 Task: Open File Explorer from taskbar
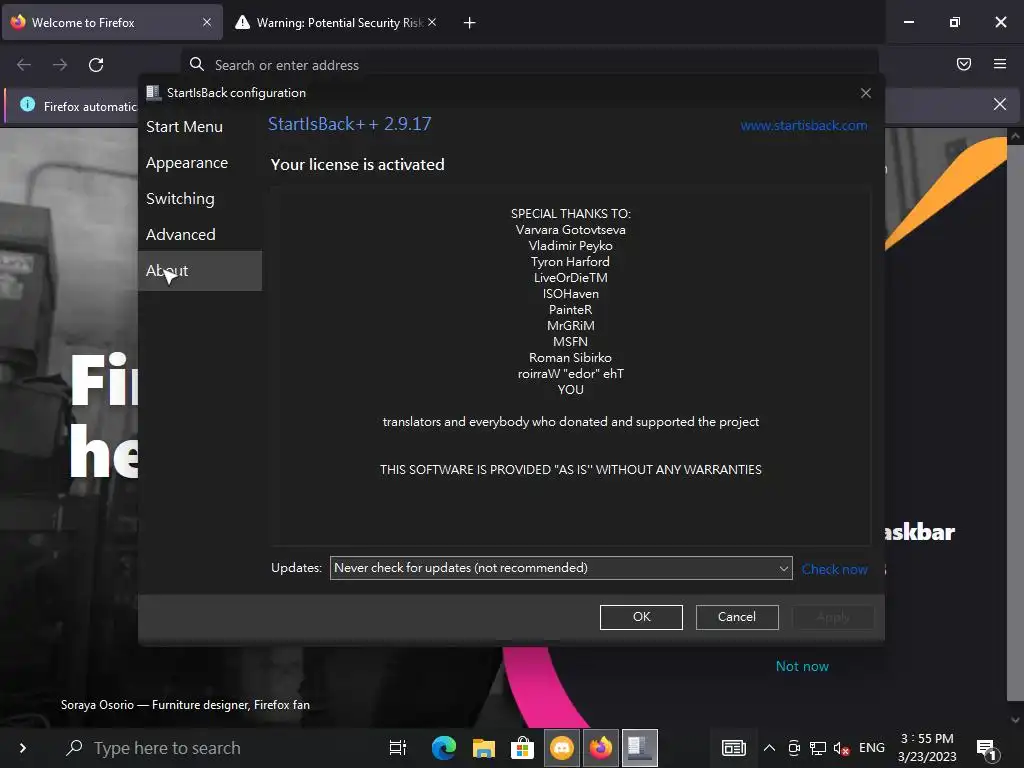(483, 748)
